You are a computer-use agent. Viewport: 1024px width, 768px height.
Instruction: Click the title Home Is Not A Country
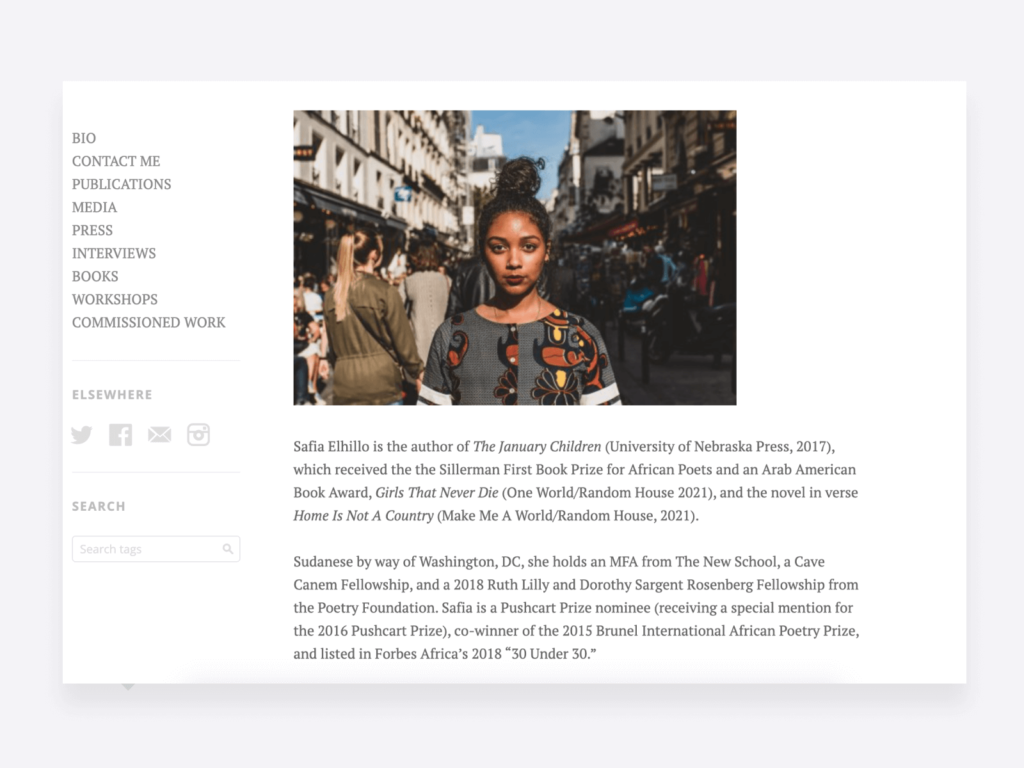[x=363, y=516]
